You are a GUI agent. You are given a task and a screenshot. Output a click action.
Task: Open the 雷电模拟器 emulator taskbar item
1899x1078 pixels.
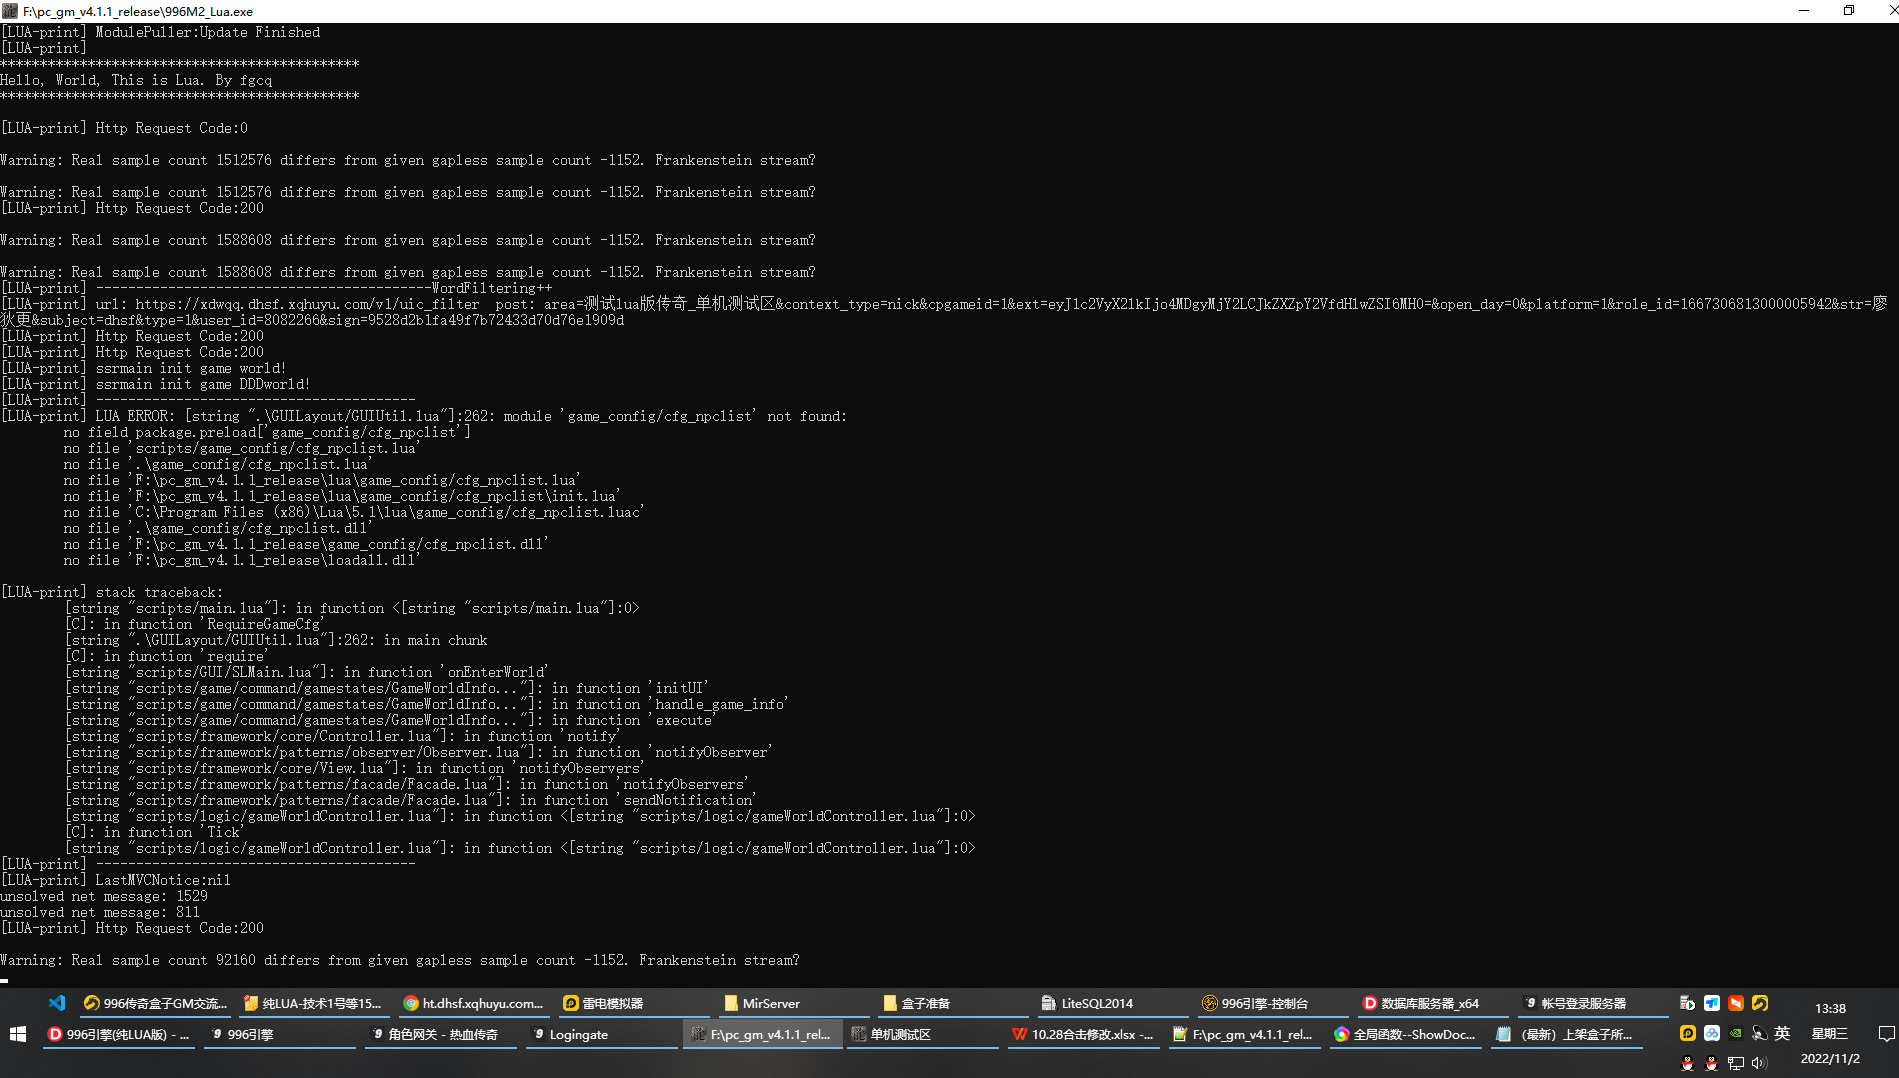point(603,1003)
